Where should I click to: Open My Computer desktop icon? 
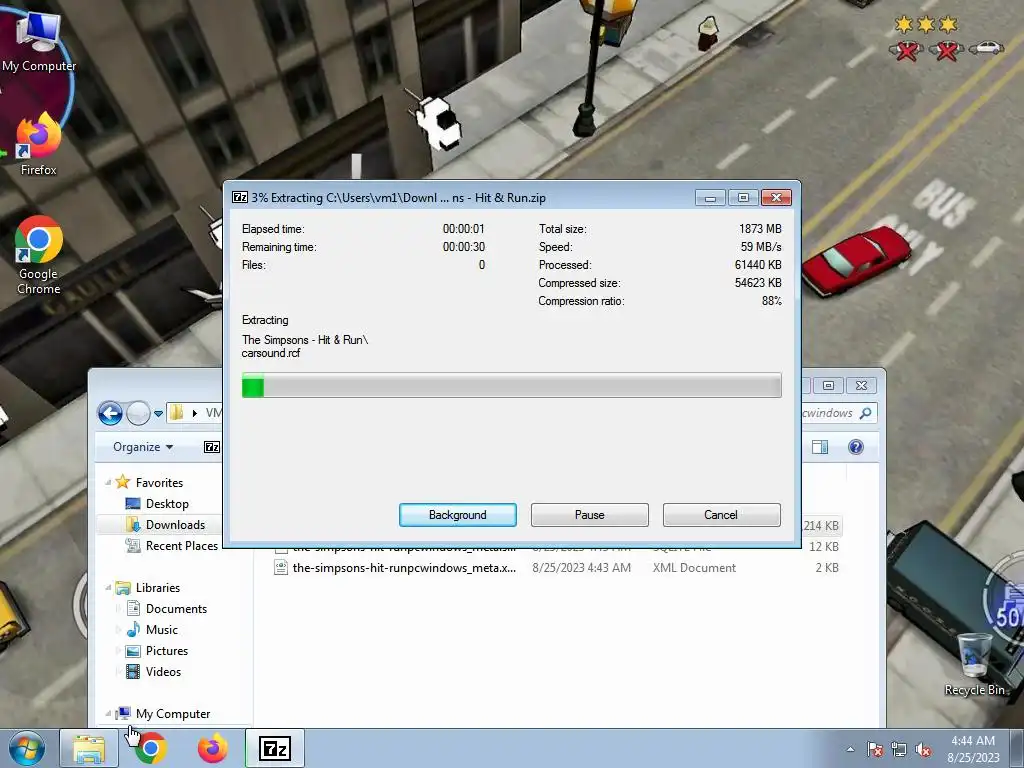click(38, 42)
